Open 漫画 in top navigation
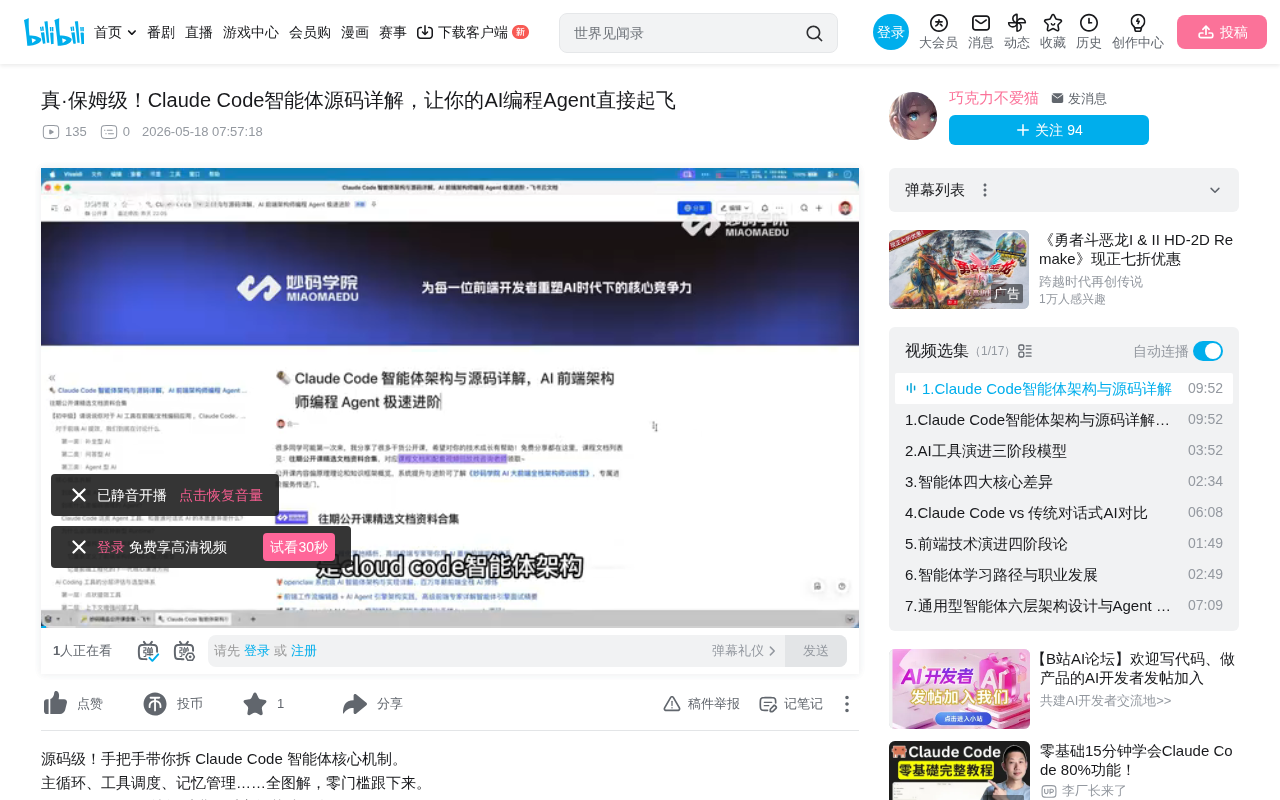This screenshot has width=1280, height=800. coord(355,33)
